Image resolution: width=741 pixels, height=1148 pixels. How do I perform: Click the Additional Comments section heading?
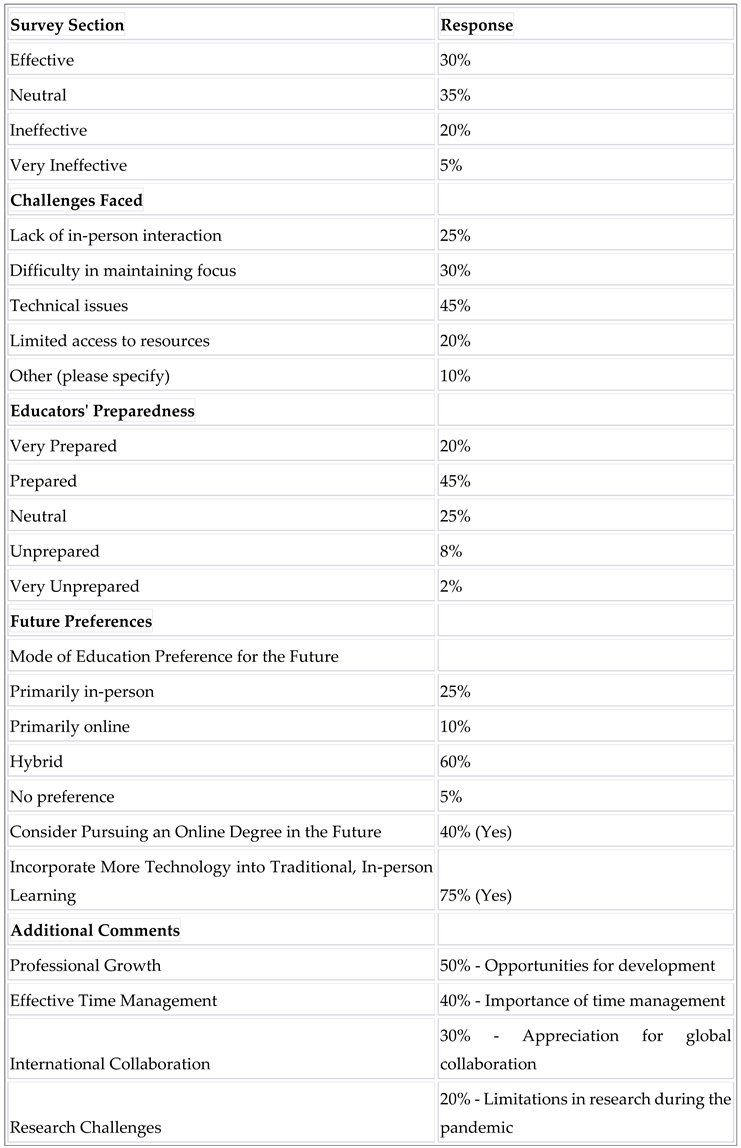(x=95, y=930)
